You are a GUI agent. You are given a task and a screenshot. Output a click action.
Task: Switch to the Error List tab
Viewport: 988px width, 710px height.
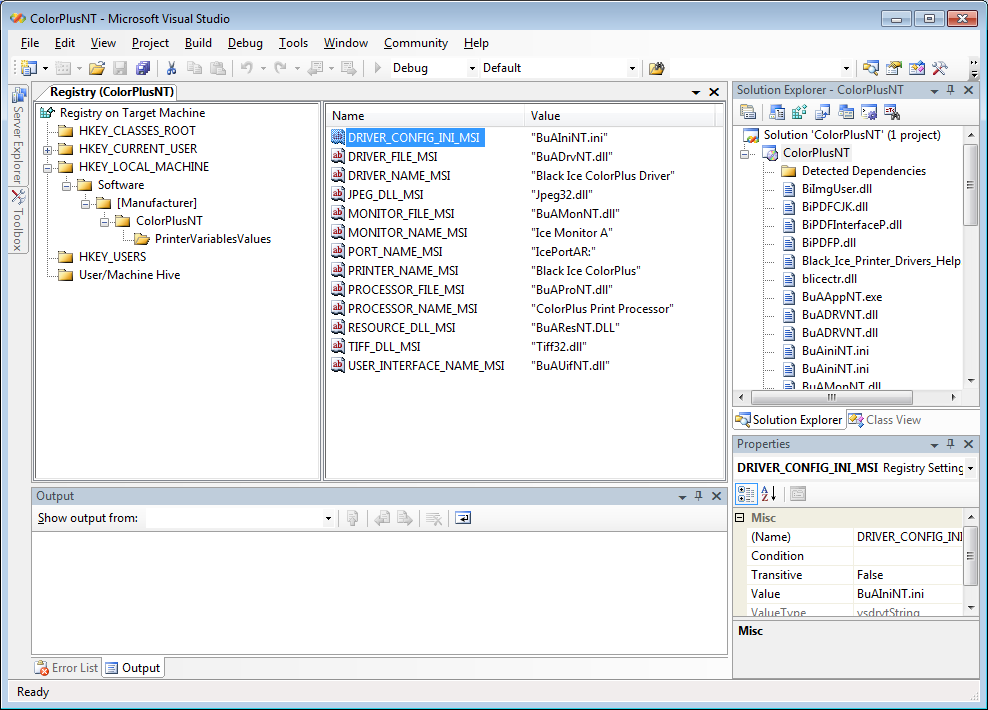point(67,668)
